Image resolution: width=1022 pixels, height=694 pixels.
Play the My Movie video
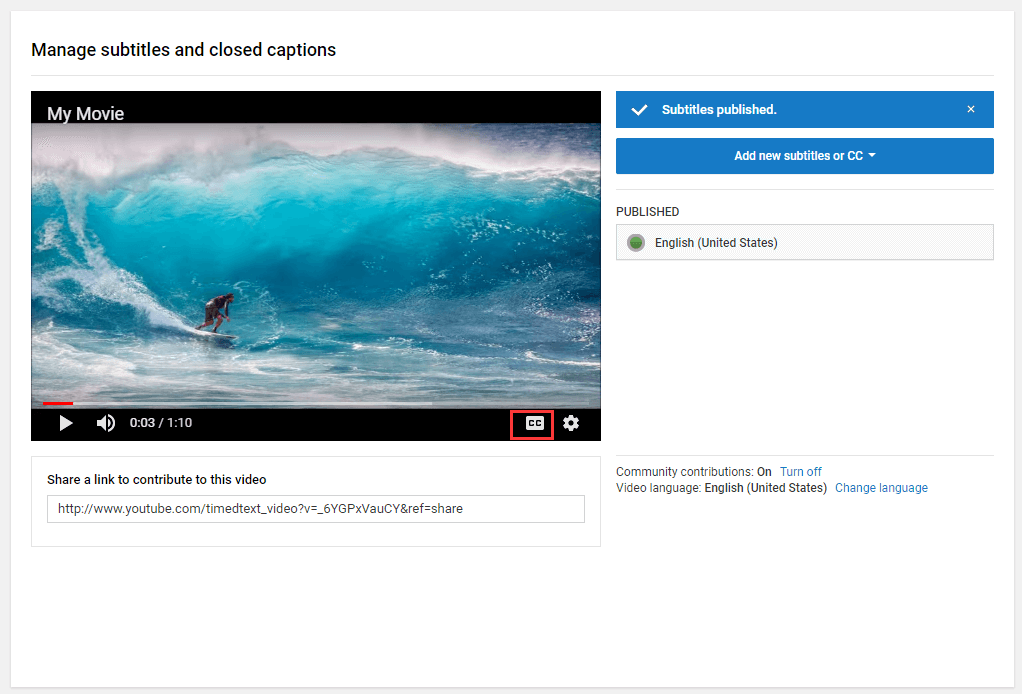coord(66,423)
